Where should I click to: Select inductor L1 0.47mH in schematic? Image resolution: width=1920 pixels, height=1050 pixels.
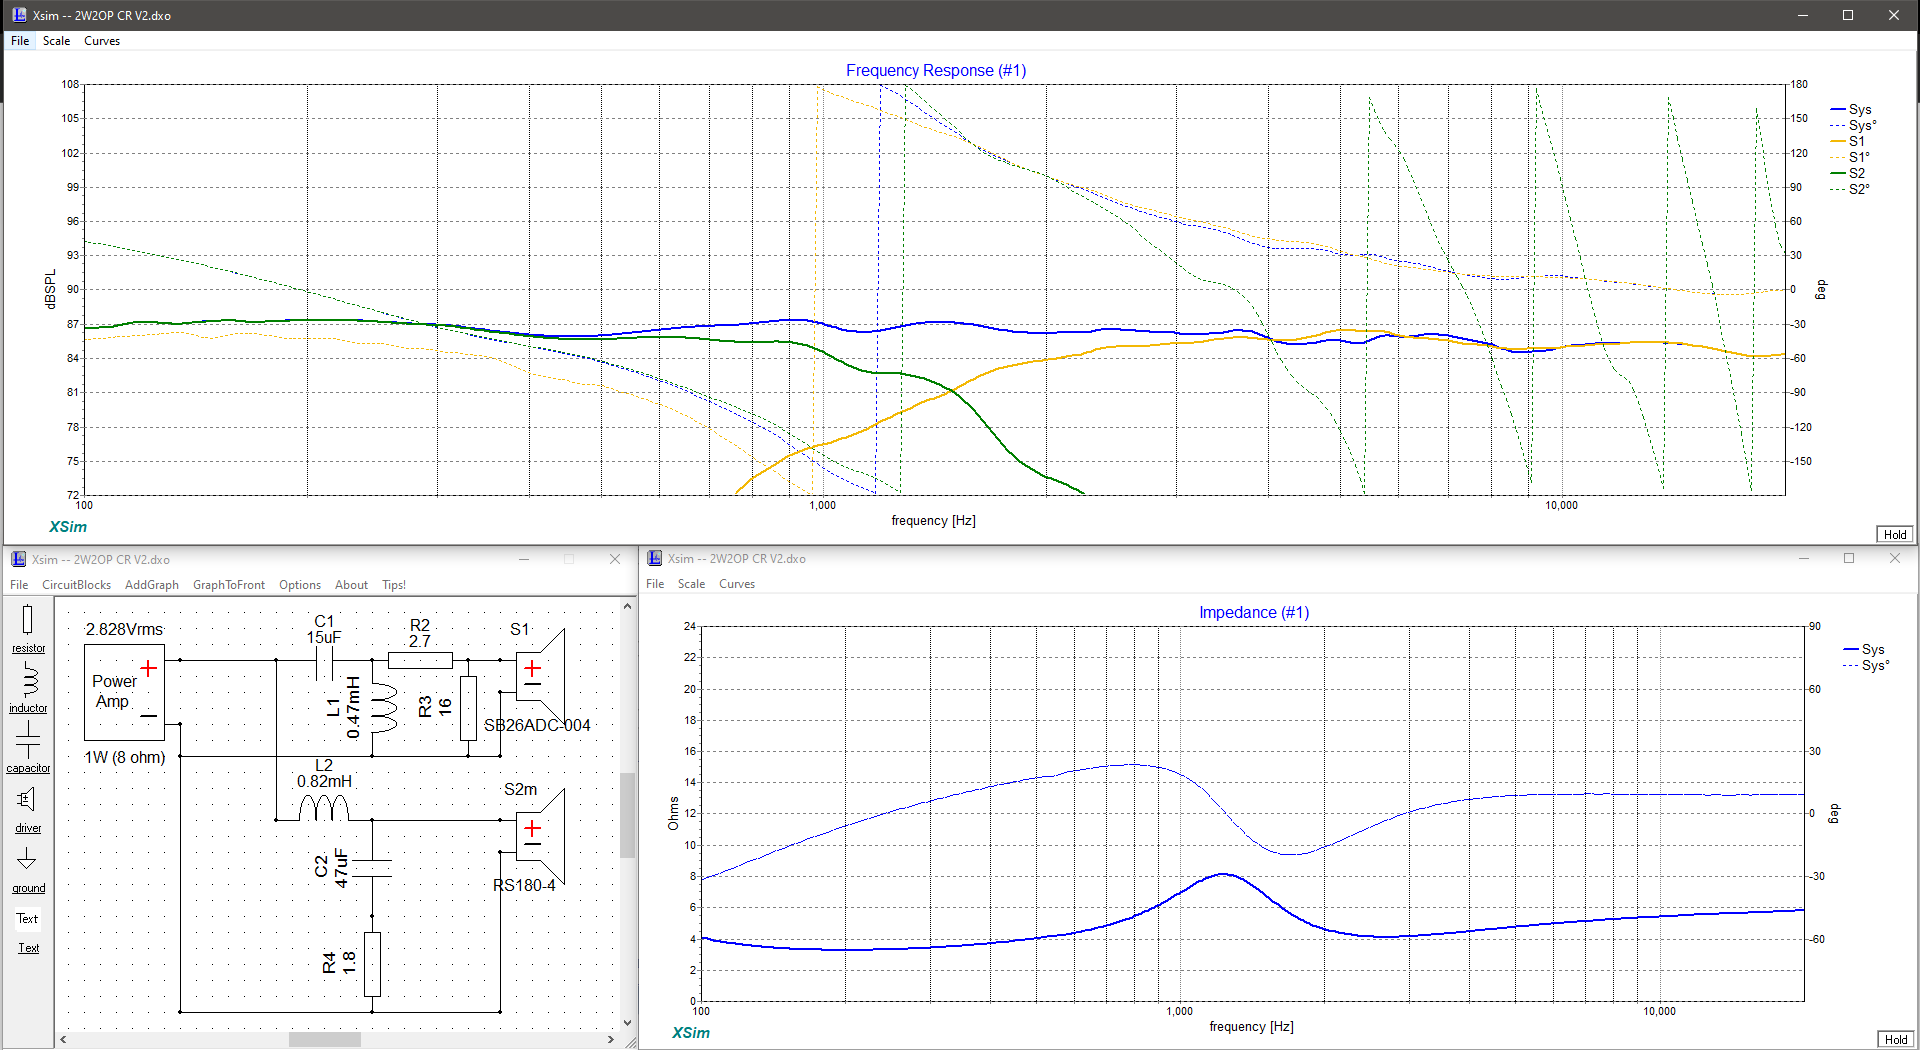pos(383,708)
